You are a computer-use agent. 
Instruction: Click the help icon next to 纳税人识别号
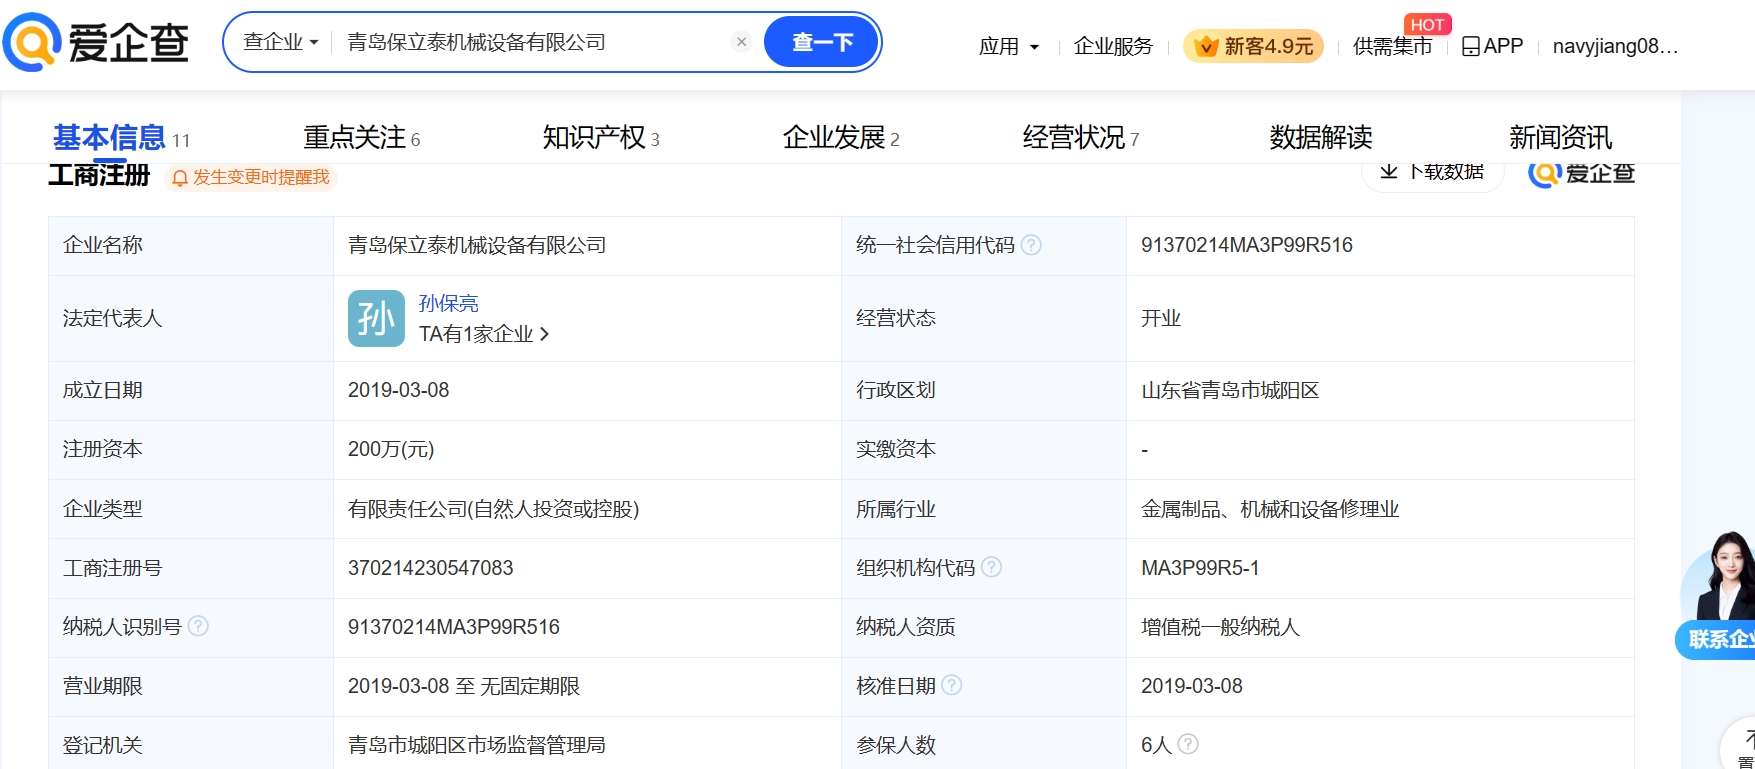coord(198,627)
